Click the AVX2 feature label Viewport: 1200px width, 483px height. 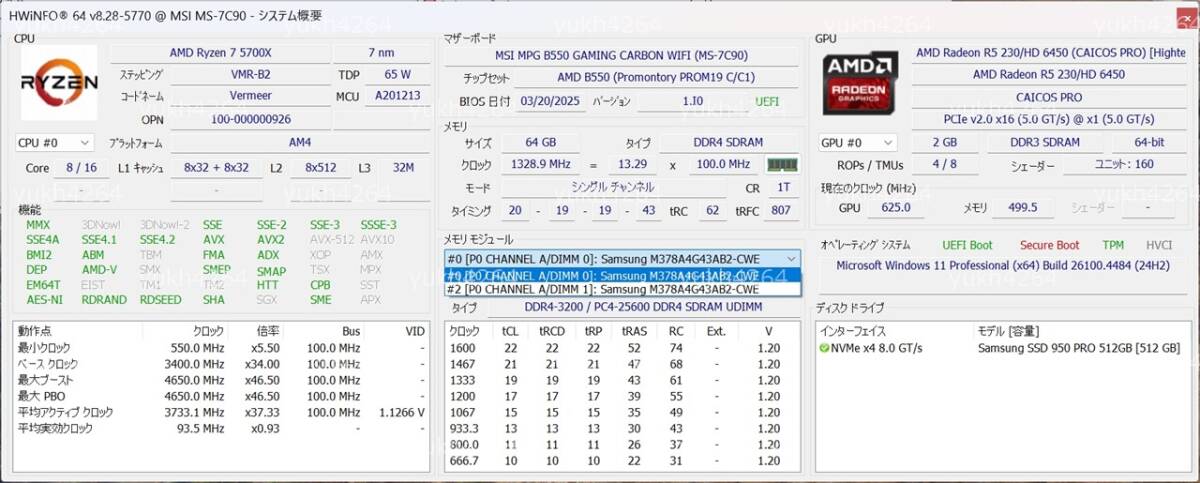271,240
